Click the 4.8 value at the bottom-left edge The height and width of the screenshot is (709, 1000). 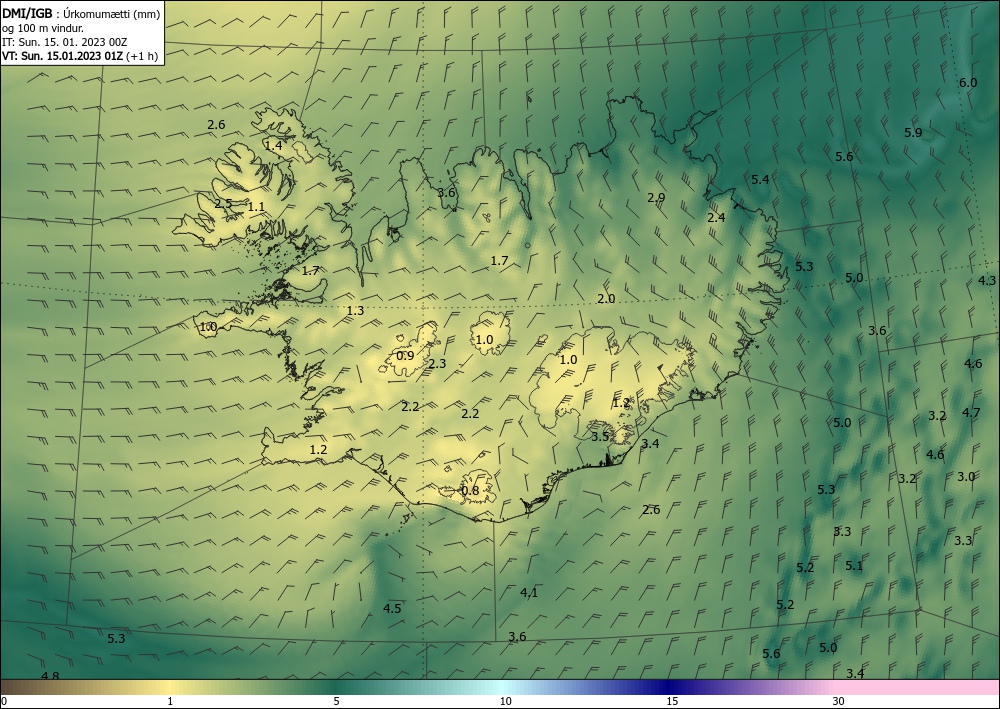click(x=50, y=676)
